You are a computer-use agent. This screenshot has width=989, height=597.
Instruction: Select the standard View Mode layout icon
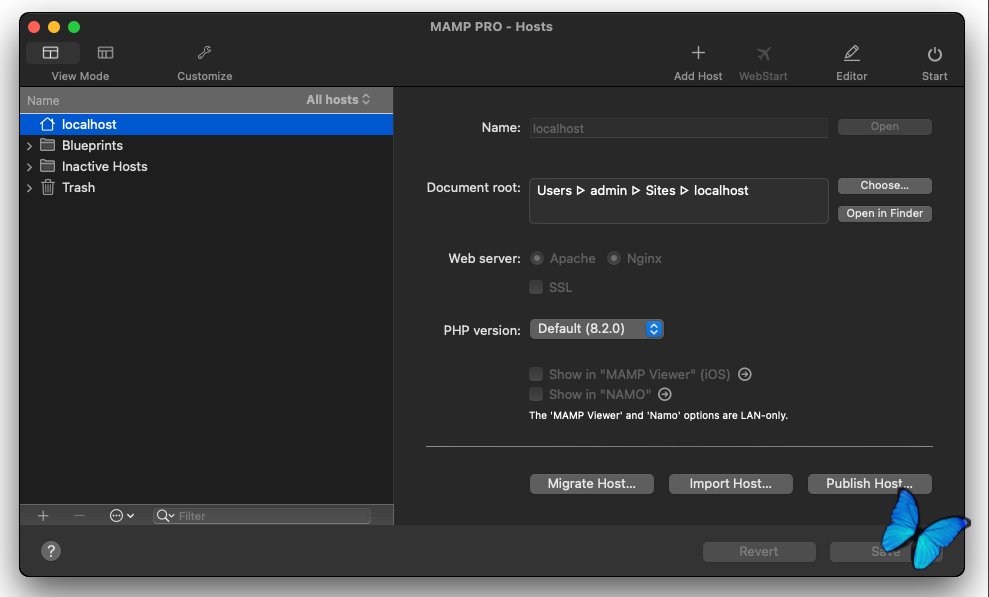point(51,53)
